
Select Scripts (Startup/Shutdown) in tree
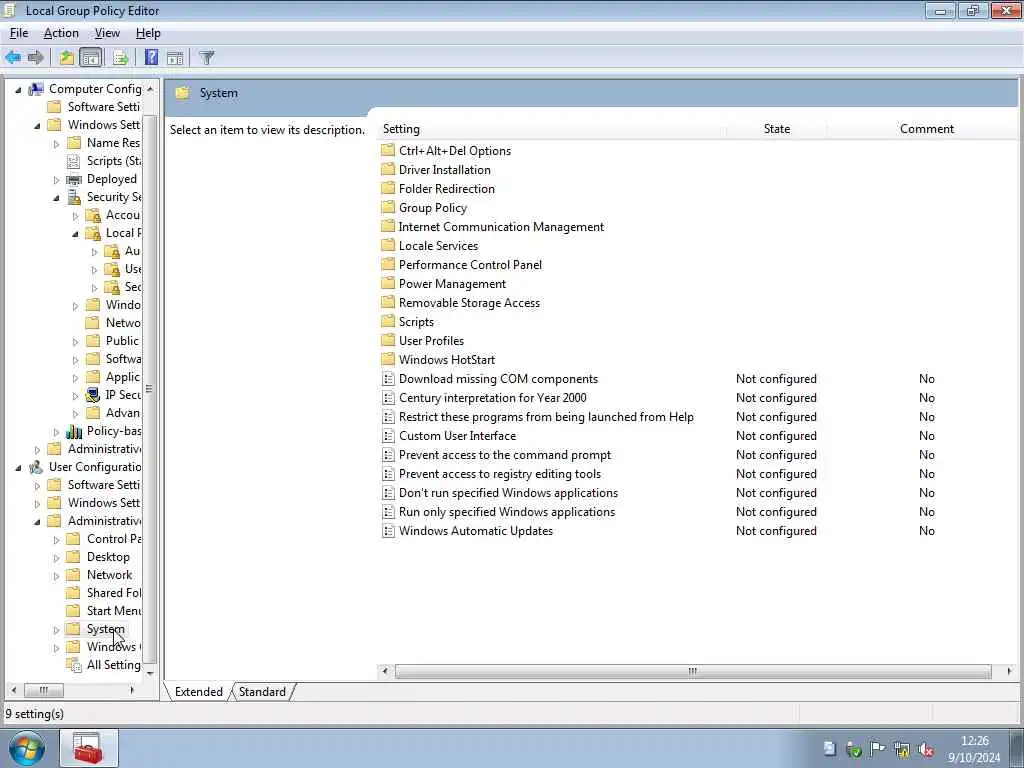click(104, 161)
